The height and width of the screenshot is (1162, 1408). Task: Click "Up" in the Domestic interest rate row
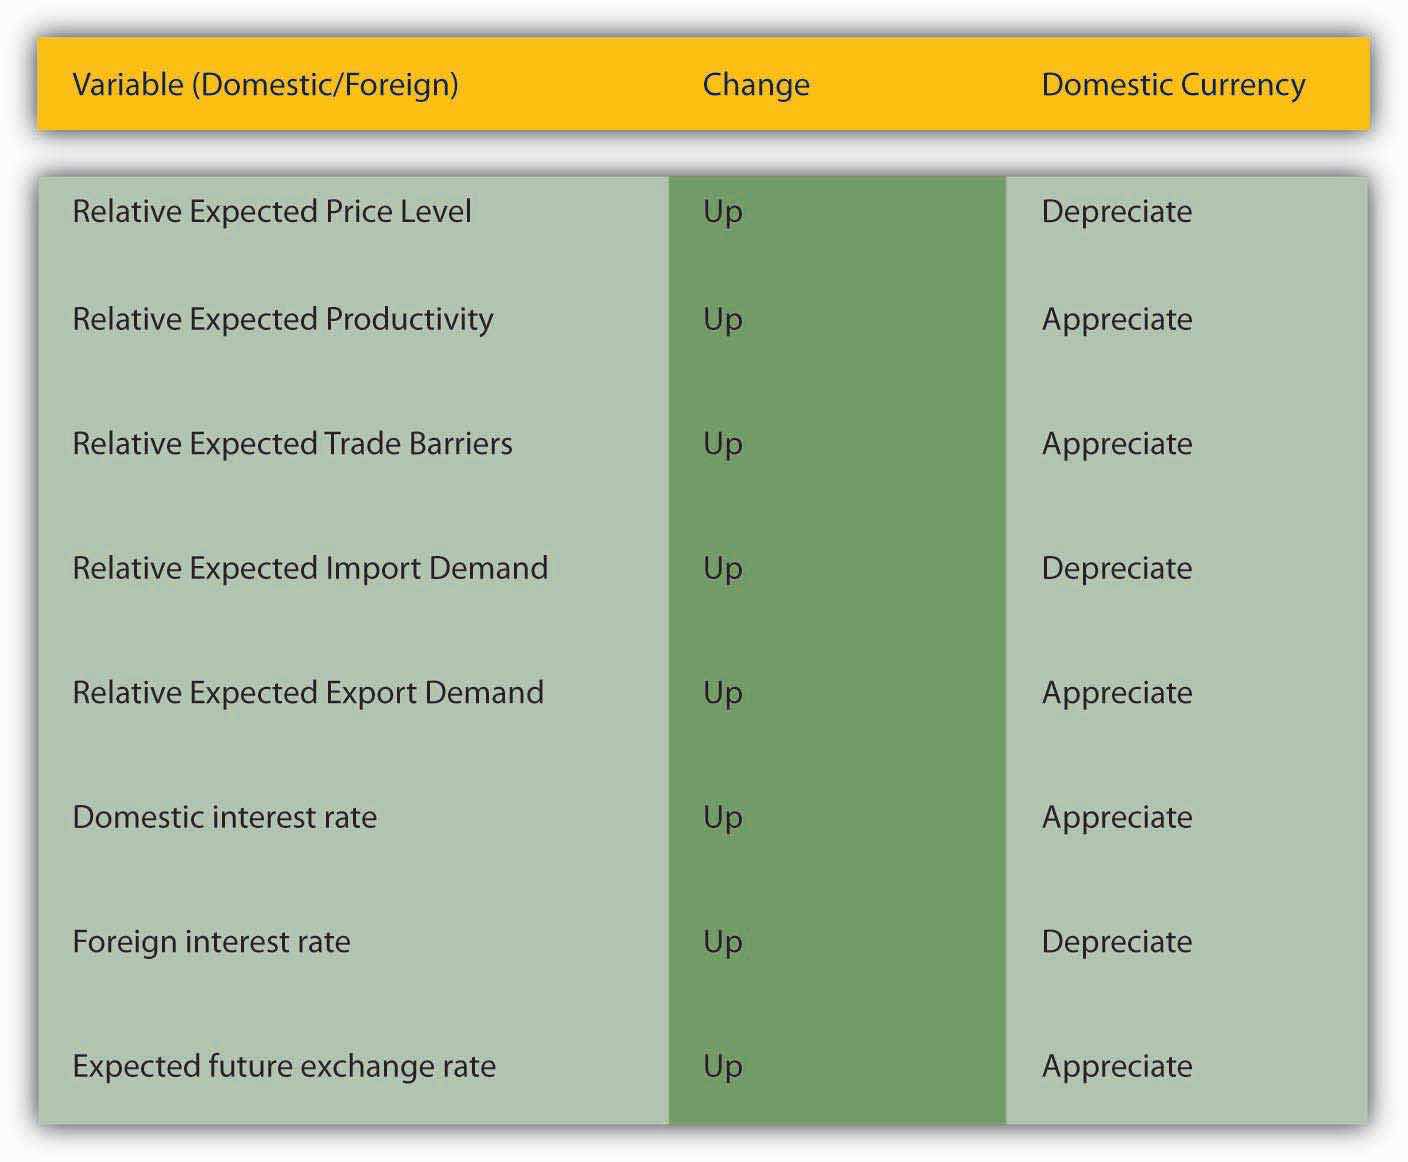click(x=722, y=818)
